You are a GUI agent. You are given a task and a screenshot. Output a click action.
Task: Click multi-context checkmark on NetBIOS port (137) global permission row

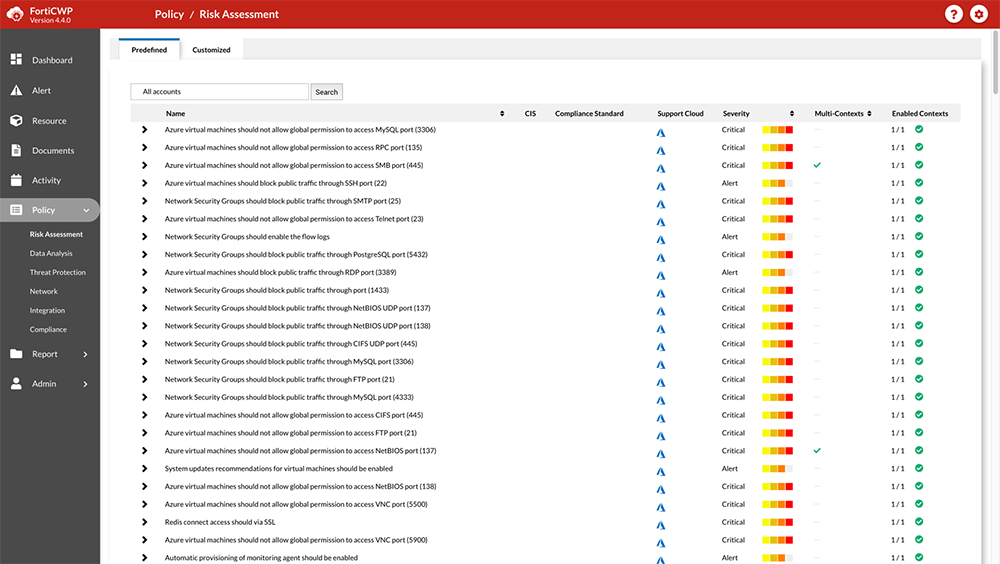[817, 450]
